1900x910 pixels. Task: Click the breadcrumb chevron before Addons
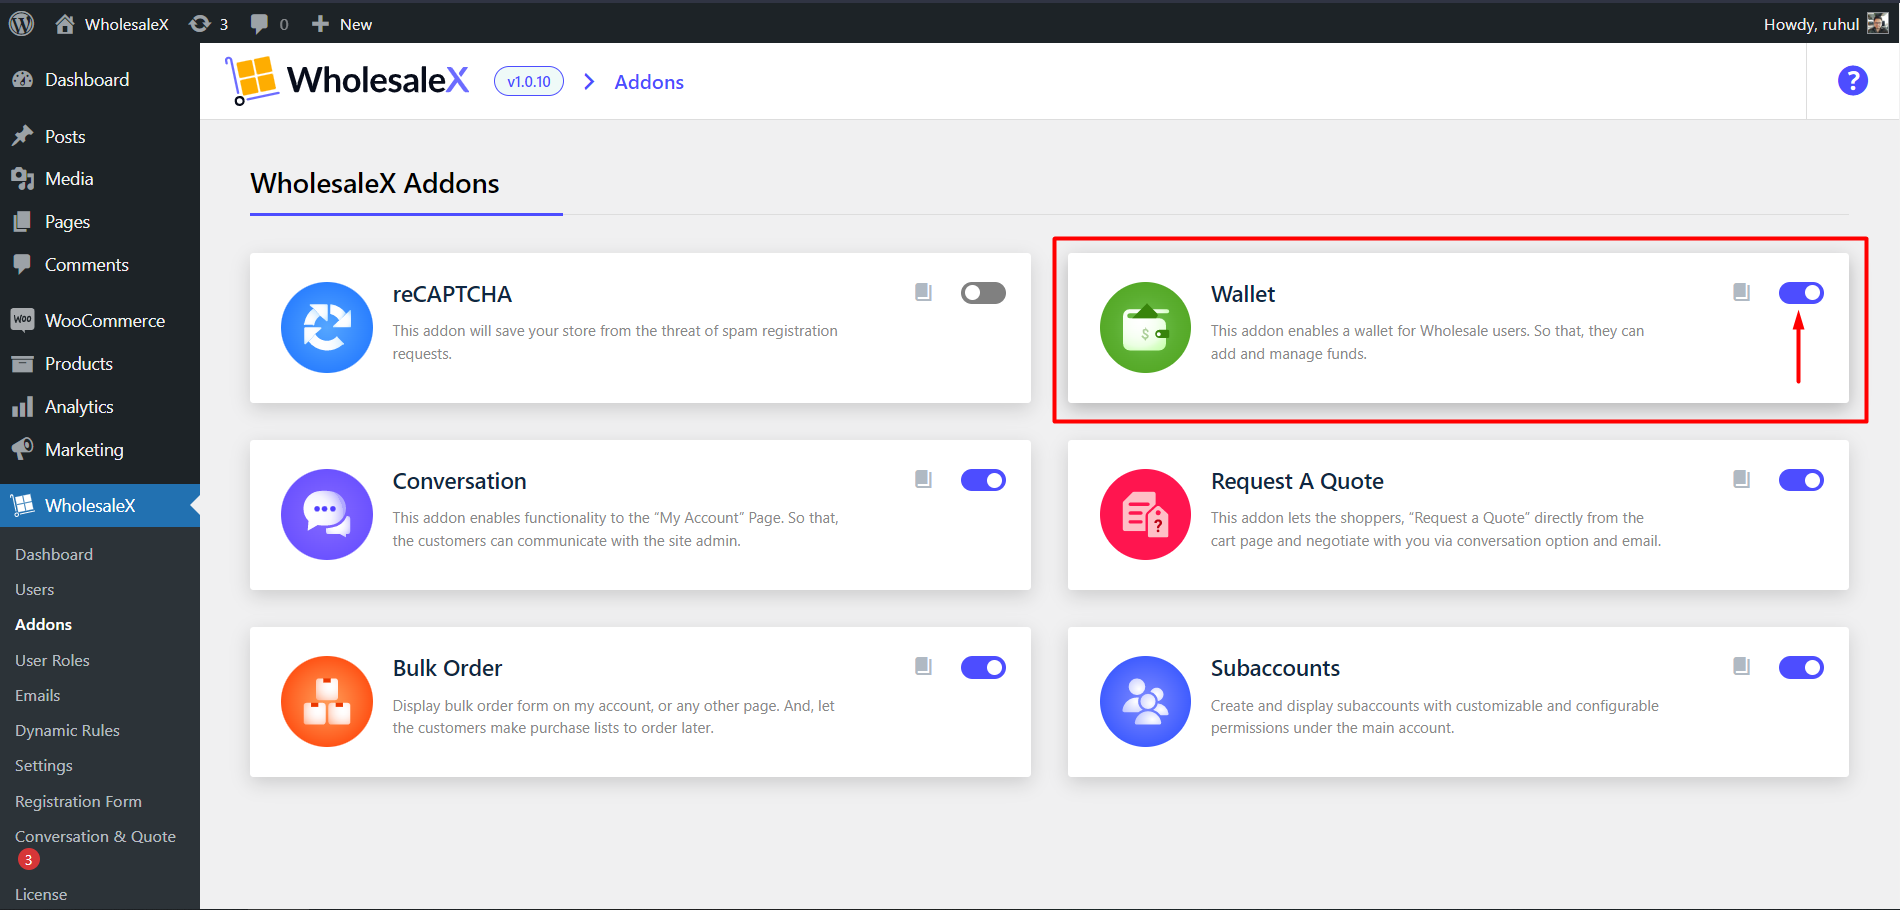coord(589,82)
